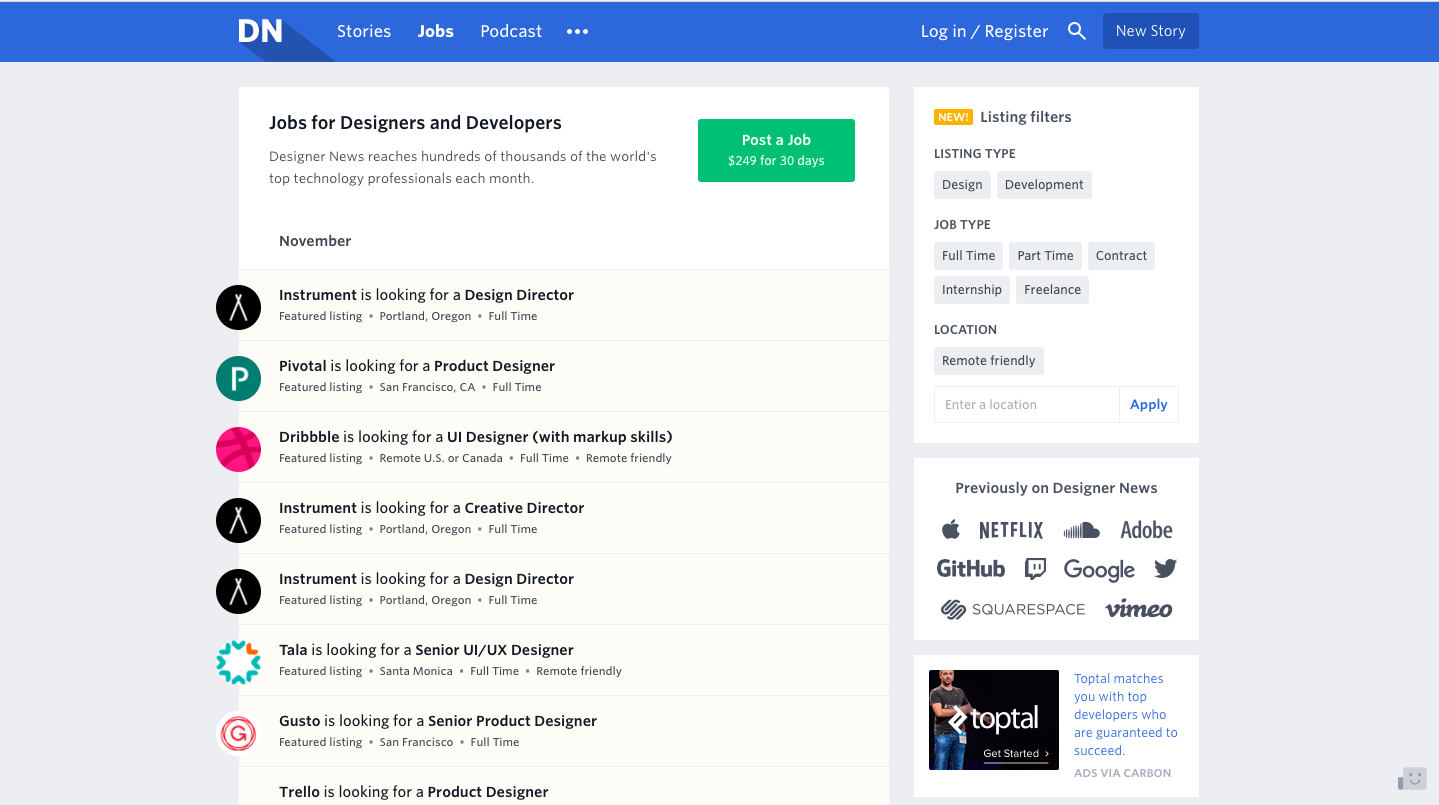1439x805 pixels.
Task: Enable the Full Time job filter
Action: tap(967, 255)
